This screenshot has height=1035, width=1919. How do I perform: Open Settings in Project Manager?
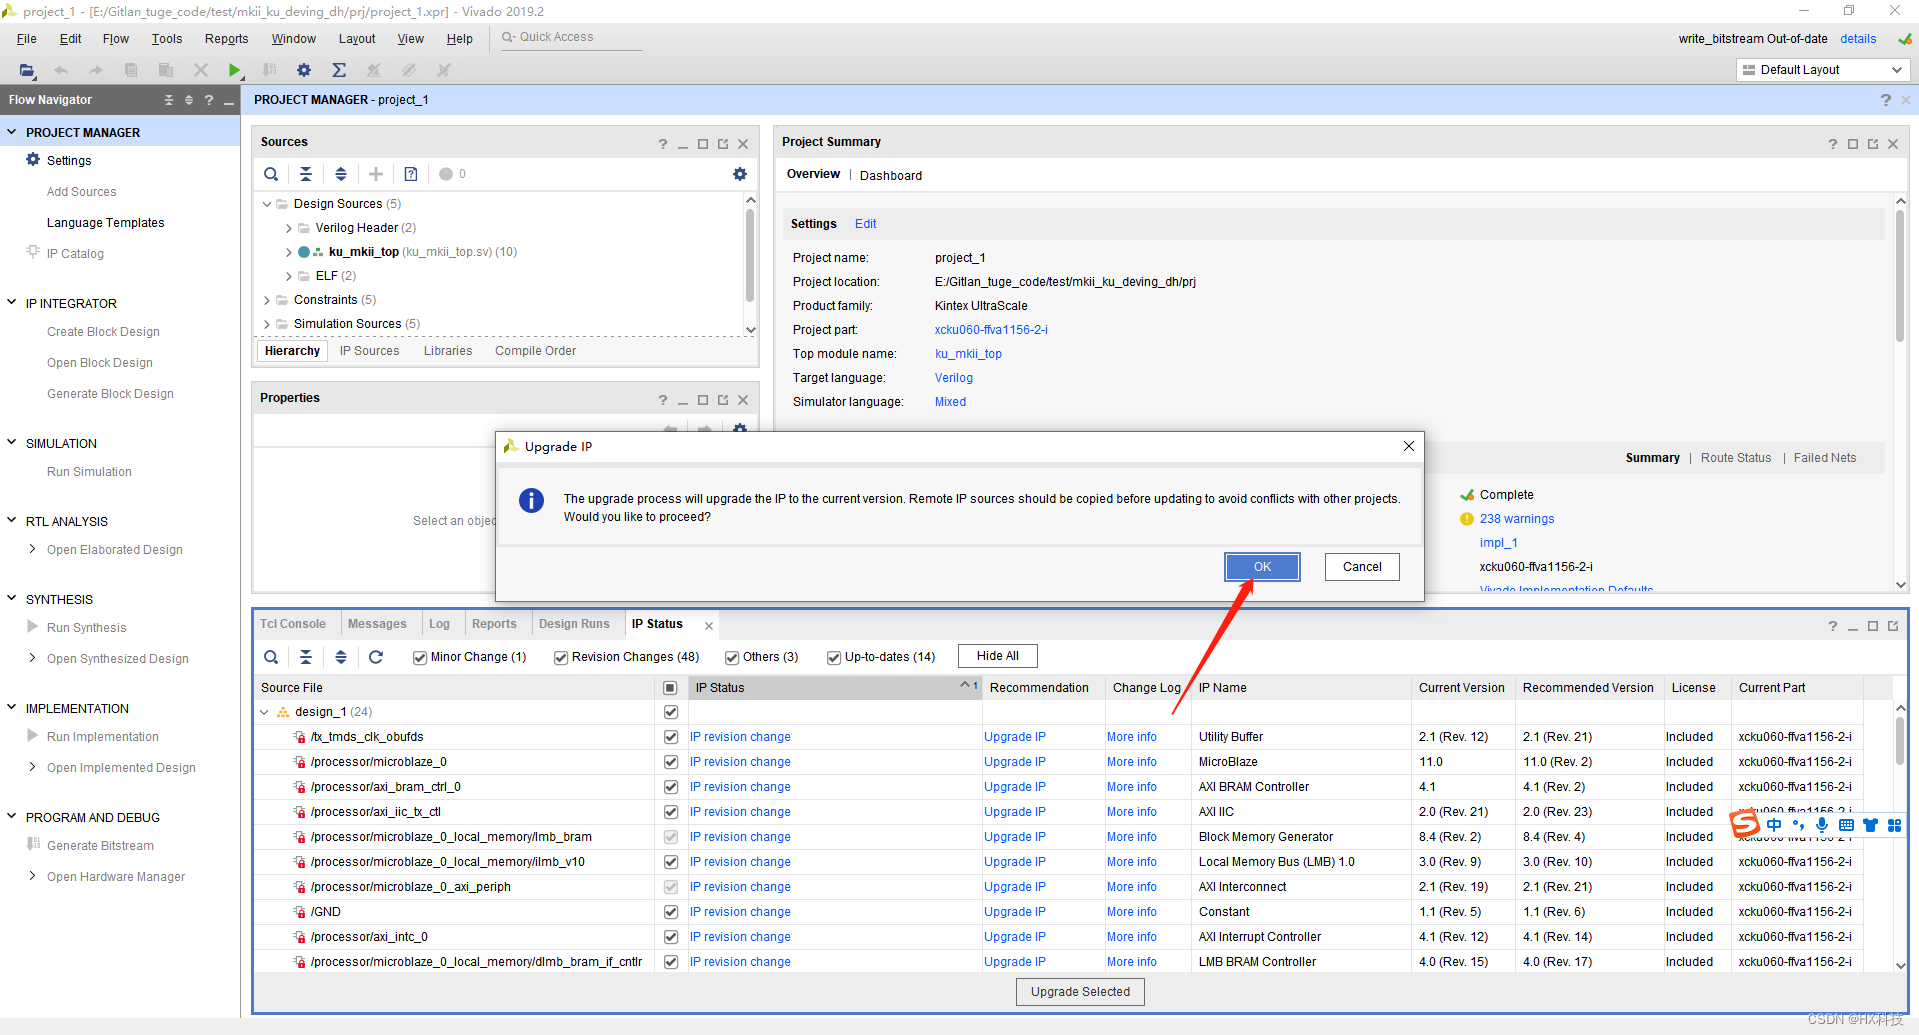pyautogui.click(x=69, y=160)
